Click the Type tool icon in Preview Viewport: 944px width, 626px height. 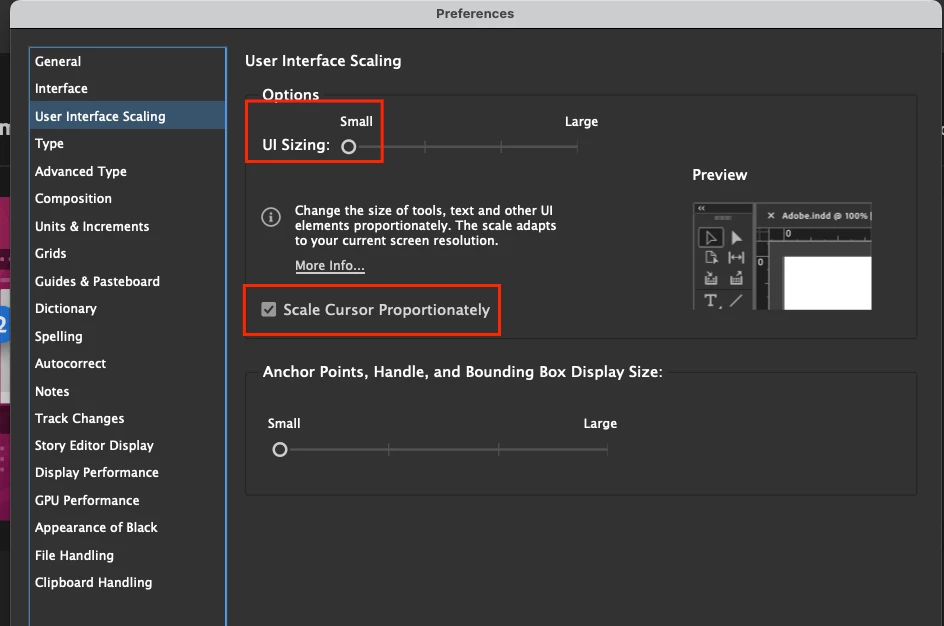point(711,300)
